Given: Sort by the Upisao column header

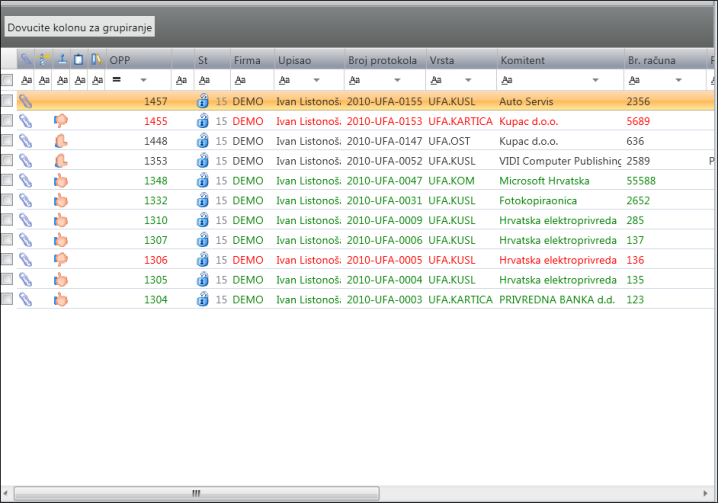Looking at the screenshot, I should [x=309, y=60].
